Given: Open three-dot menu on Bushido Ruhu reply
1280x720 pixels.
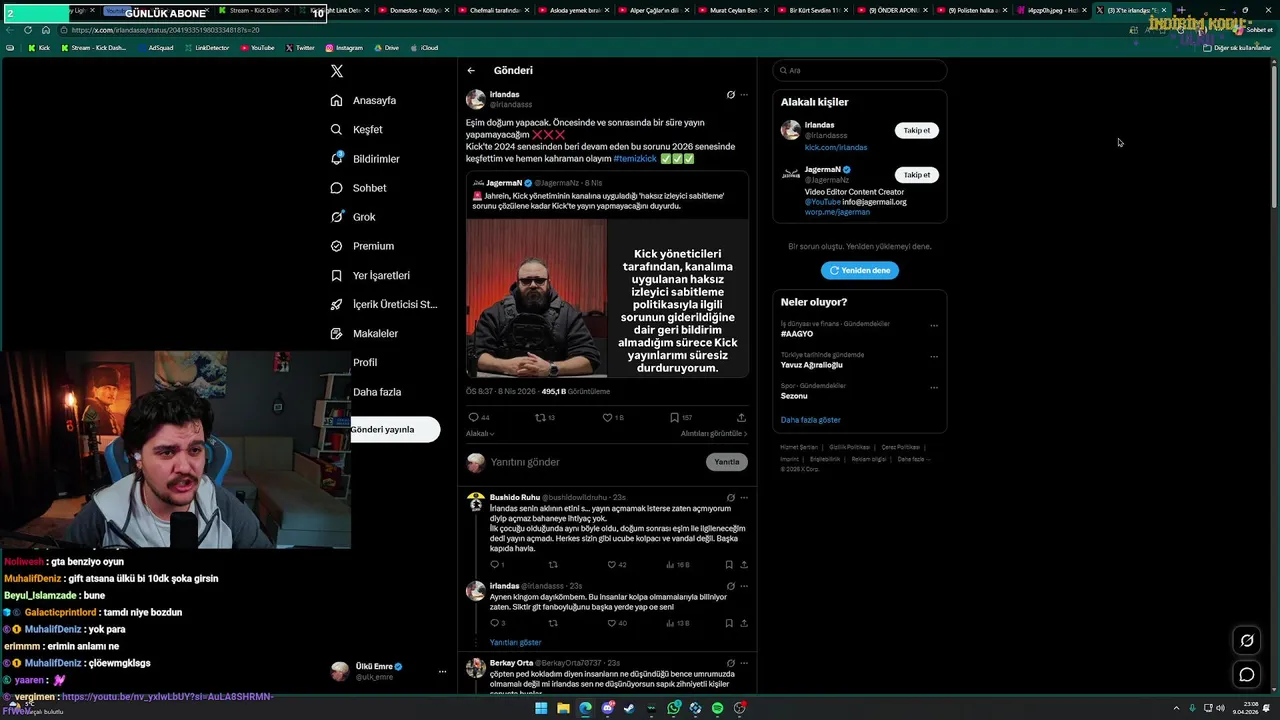Looking at the screenshot, I should (x=744, y=497).
